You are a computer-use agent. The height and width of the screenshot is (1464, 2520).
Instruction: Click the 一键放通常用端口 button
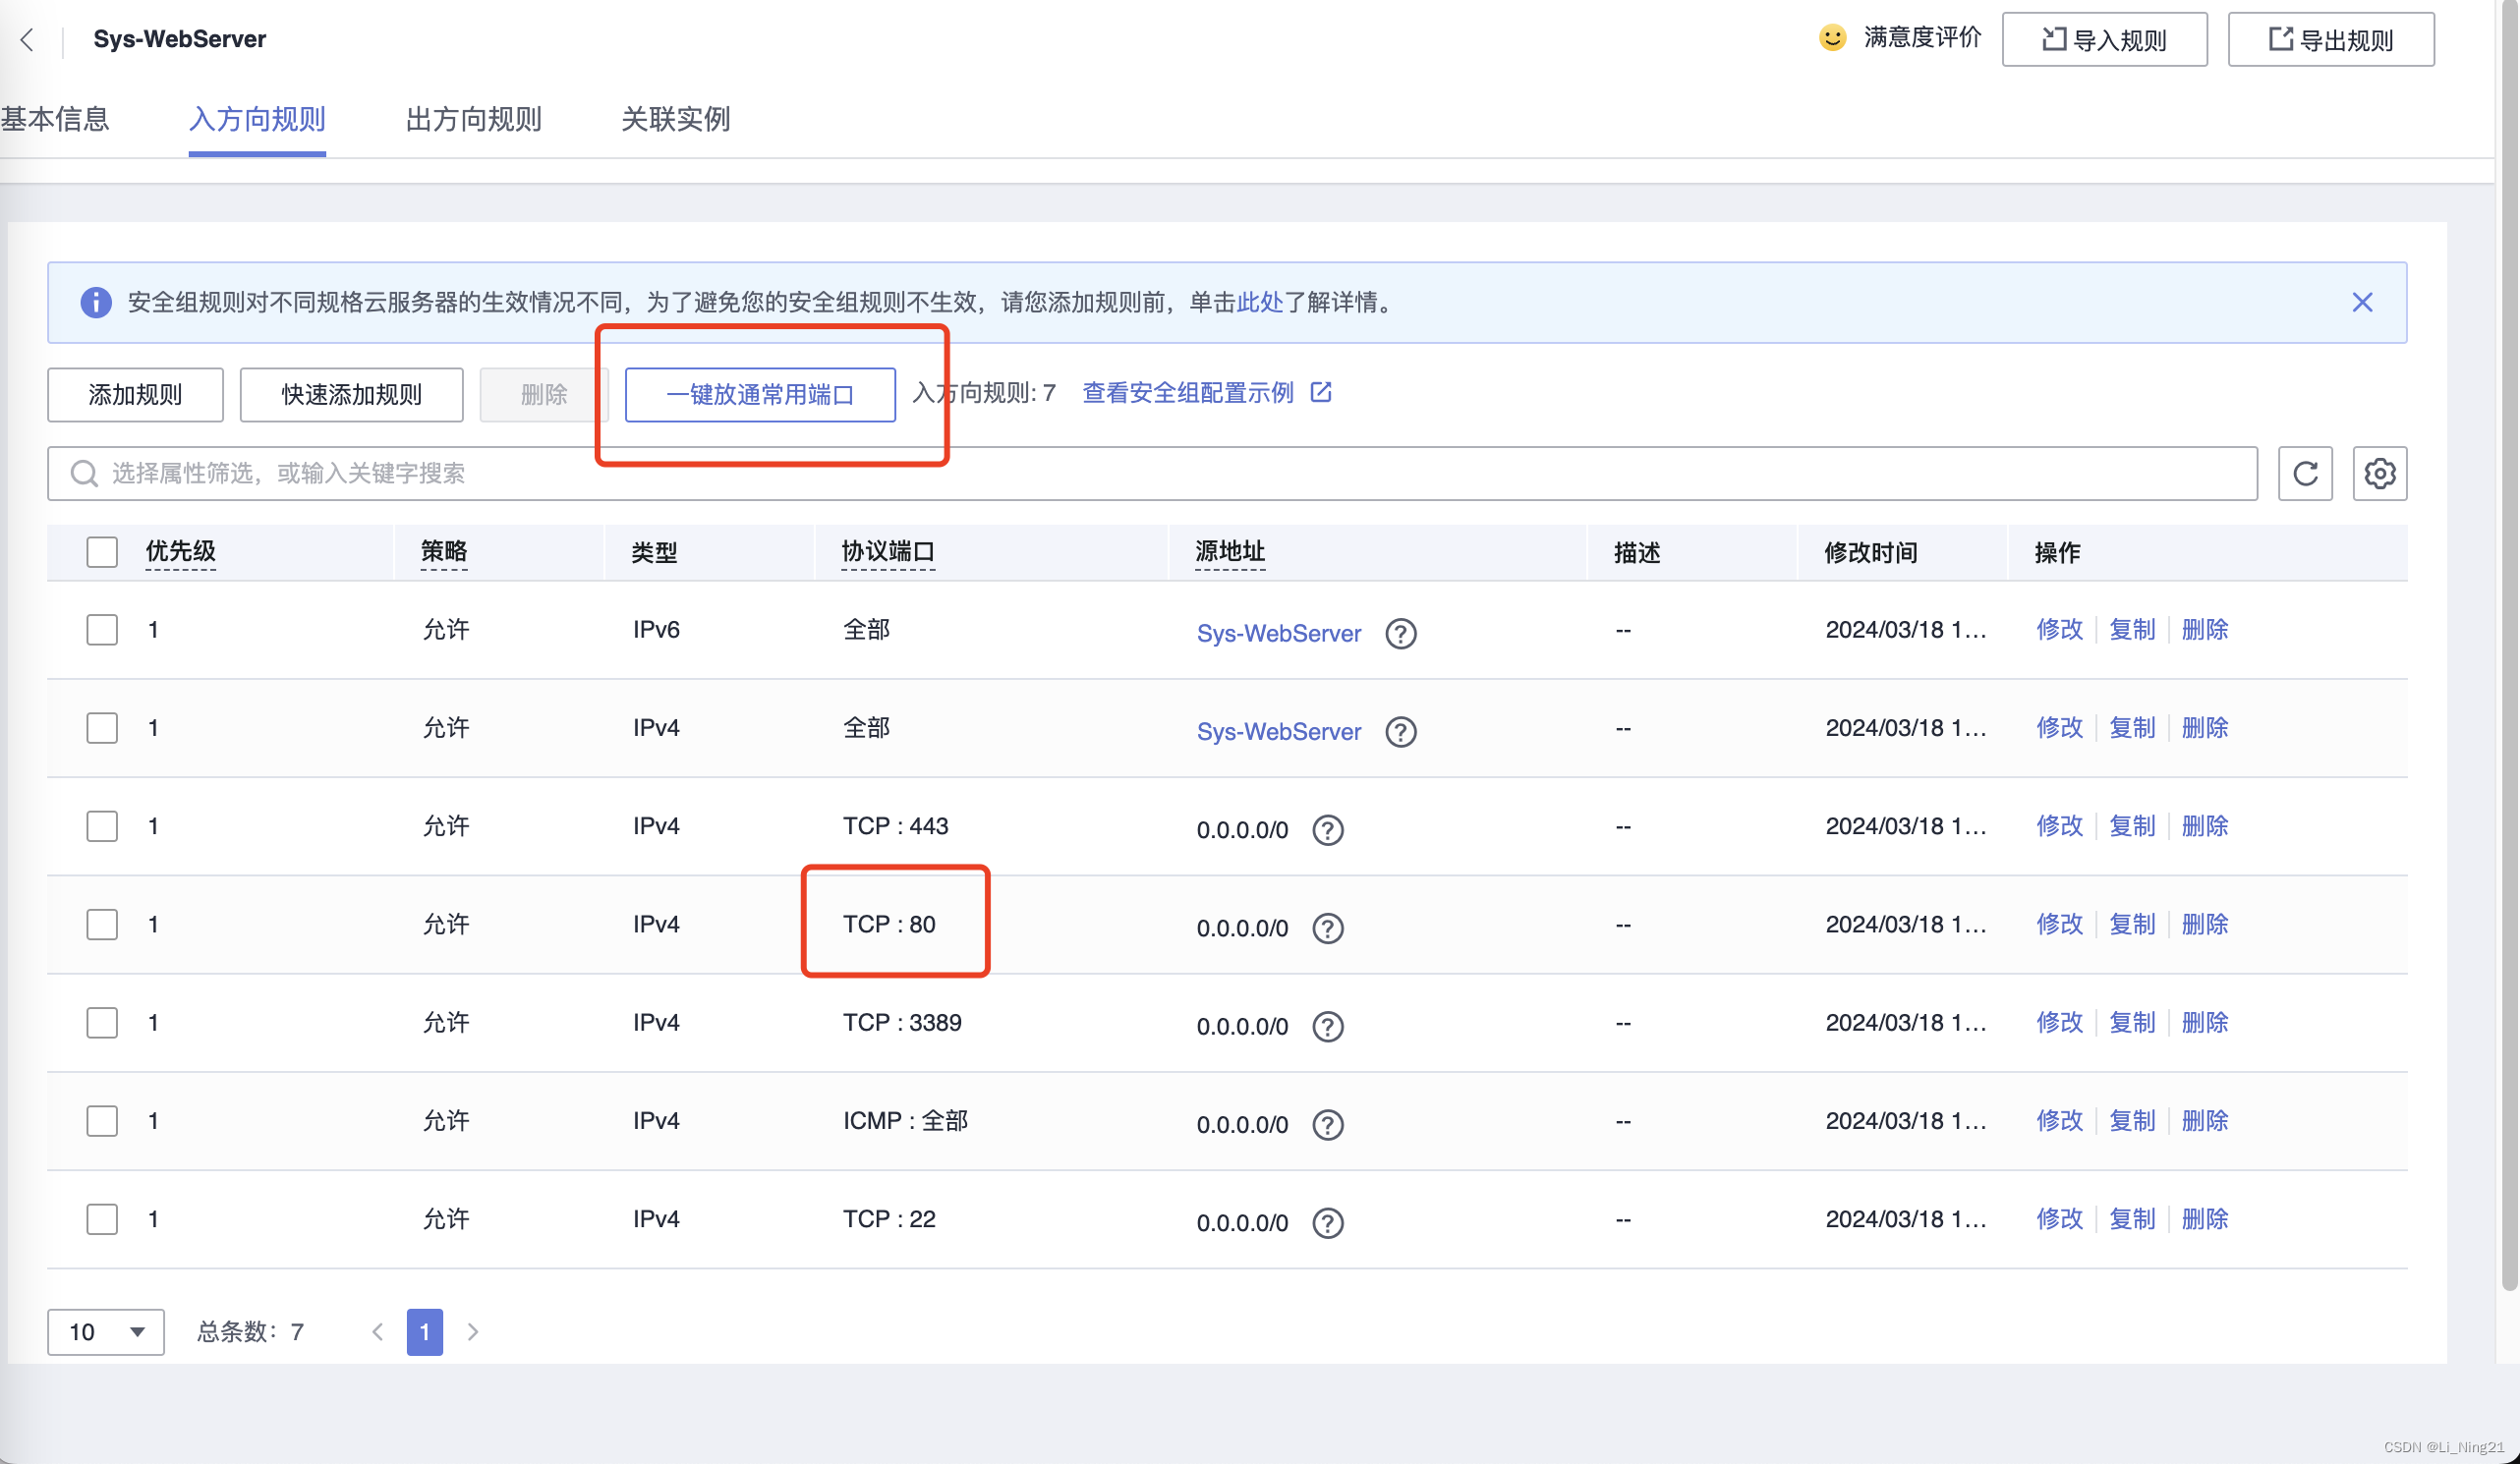click(759, 394)
